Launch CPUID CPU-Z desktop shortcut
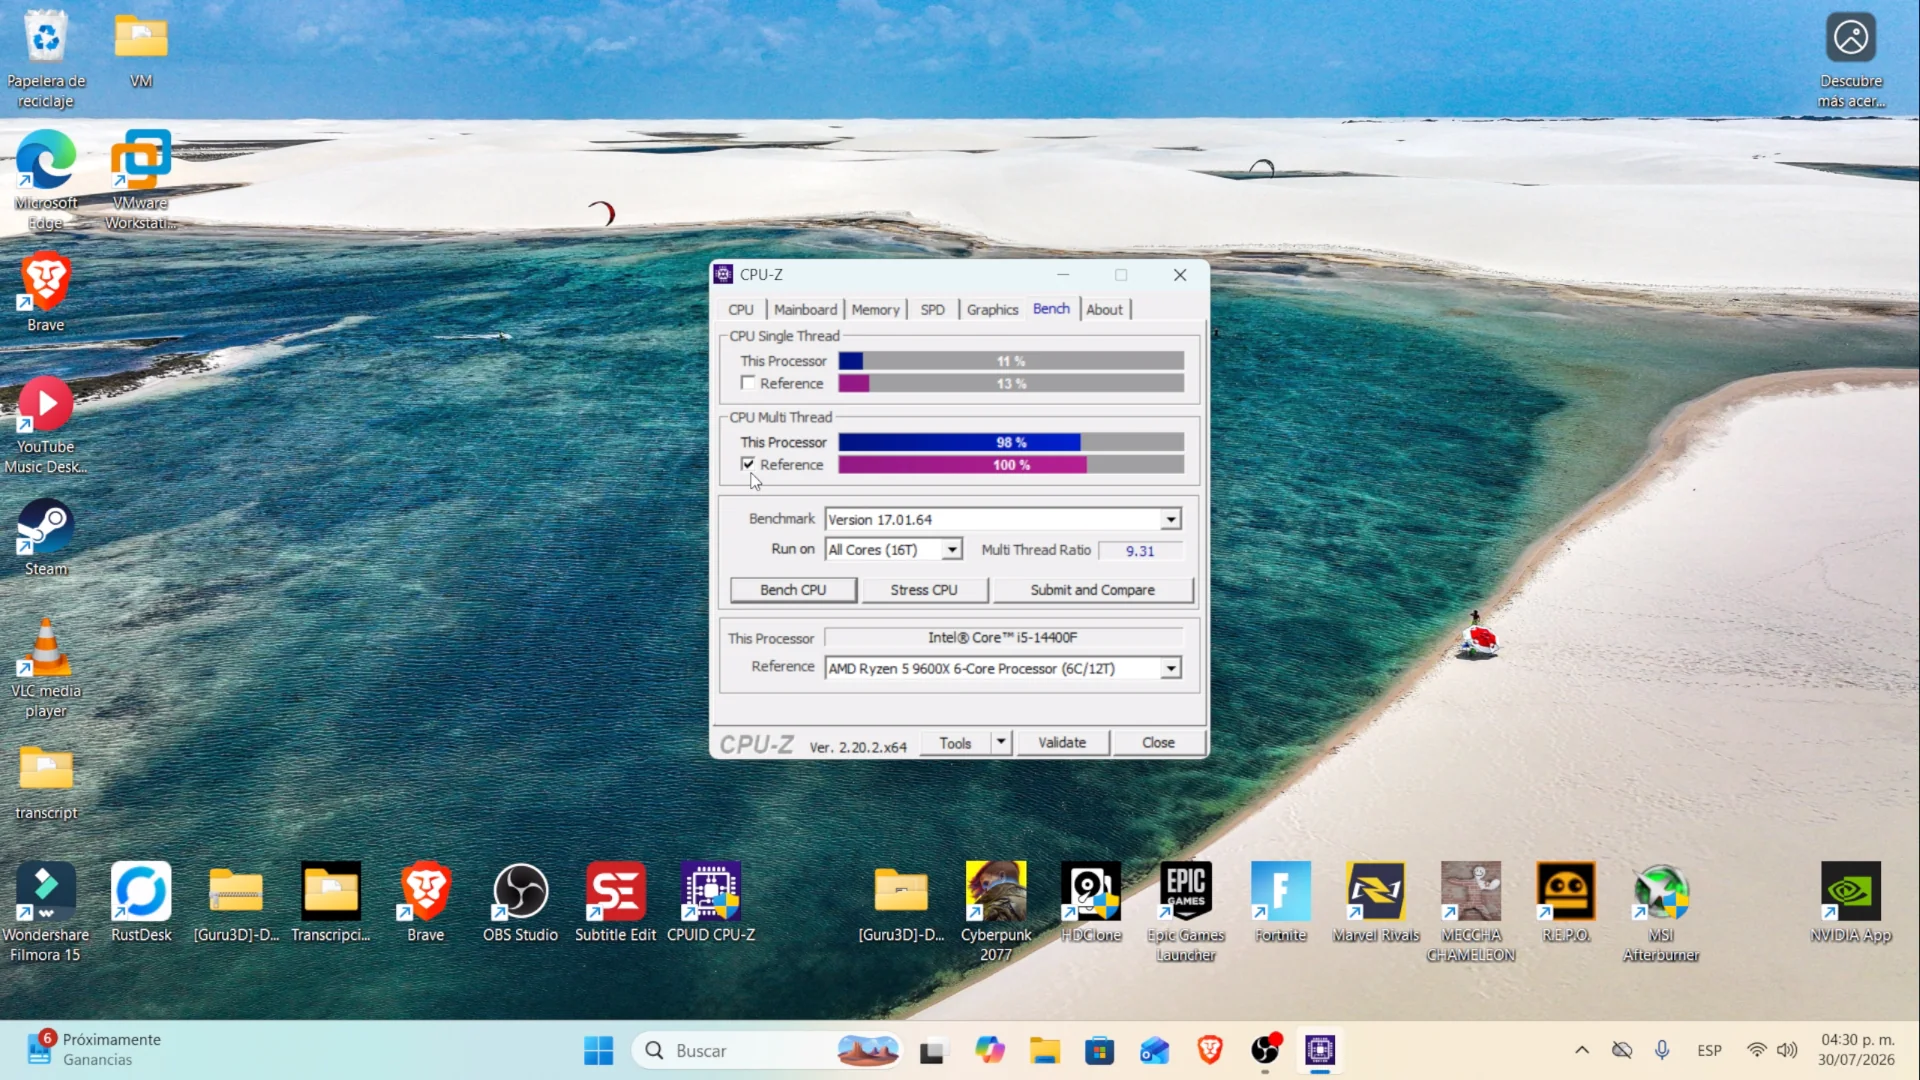1920x1080 pixels. [711, 902]
